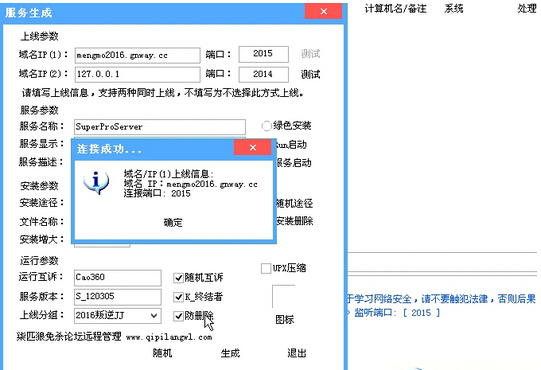541x370 pixels.
Task: Close the 服务生成 window
Action: tap(323, 11)
